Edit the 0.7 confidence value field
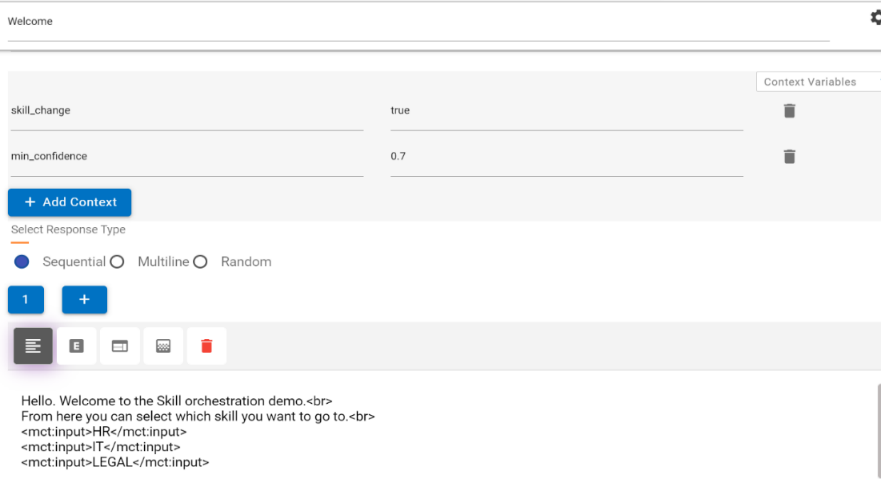Screen dimensions: 881x479 [x=566, y=157]
